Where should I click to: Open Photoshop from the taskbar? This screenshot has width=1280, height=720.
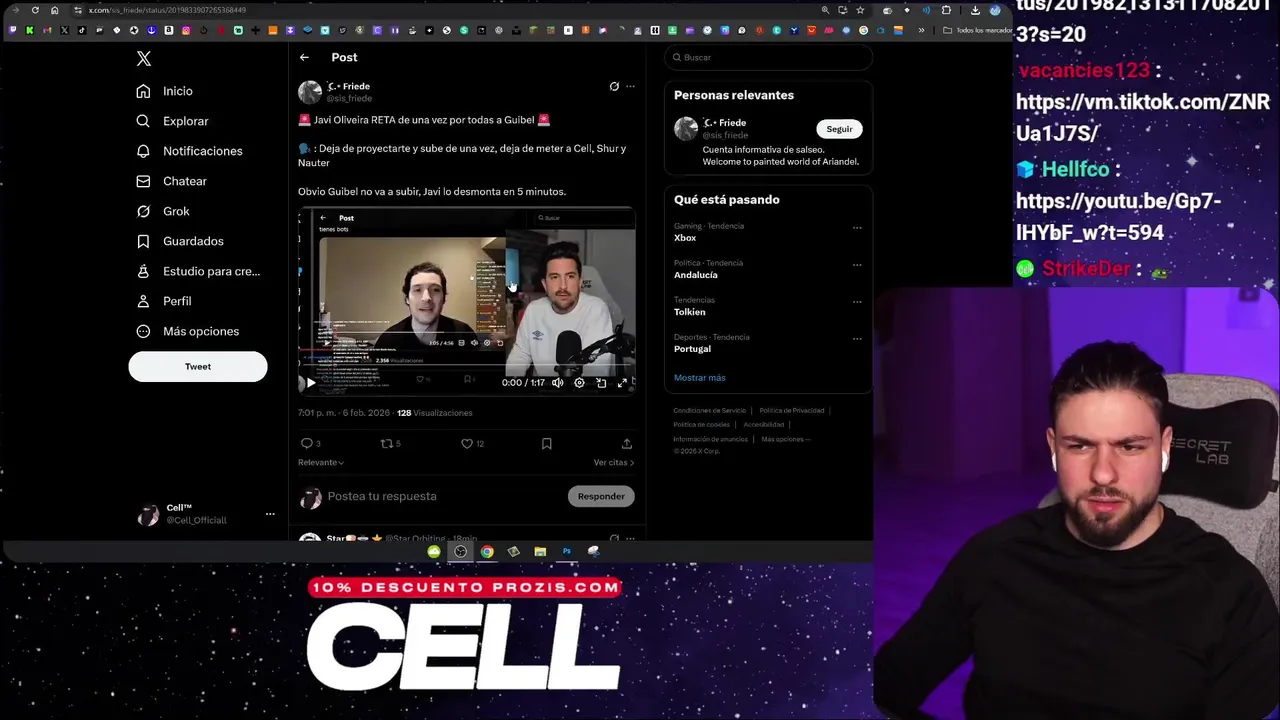tap(566, 551)
